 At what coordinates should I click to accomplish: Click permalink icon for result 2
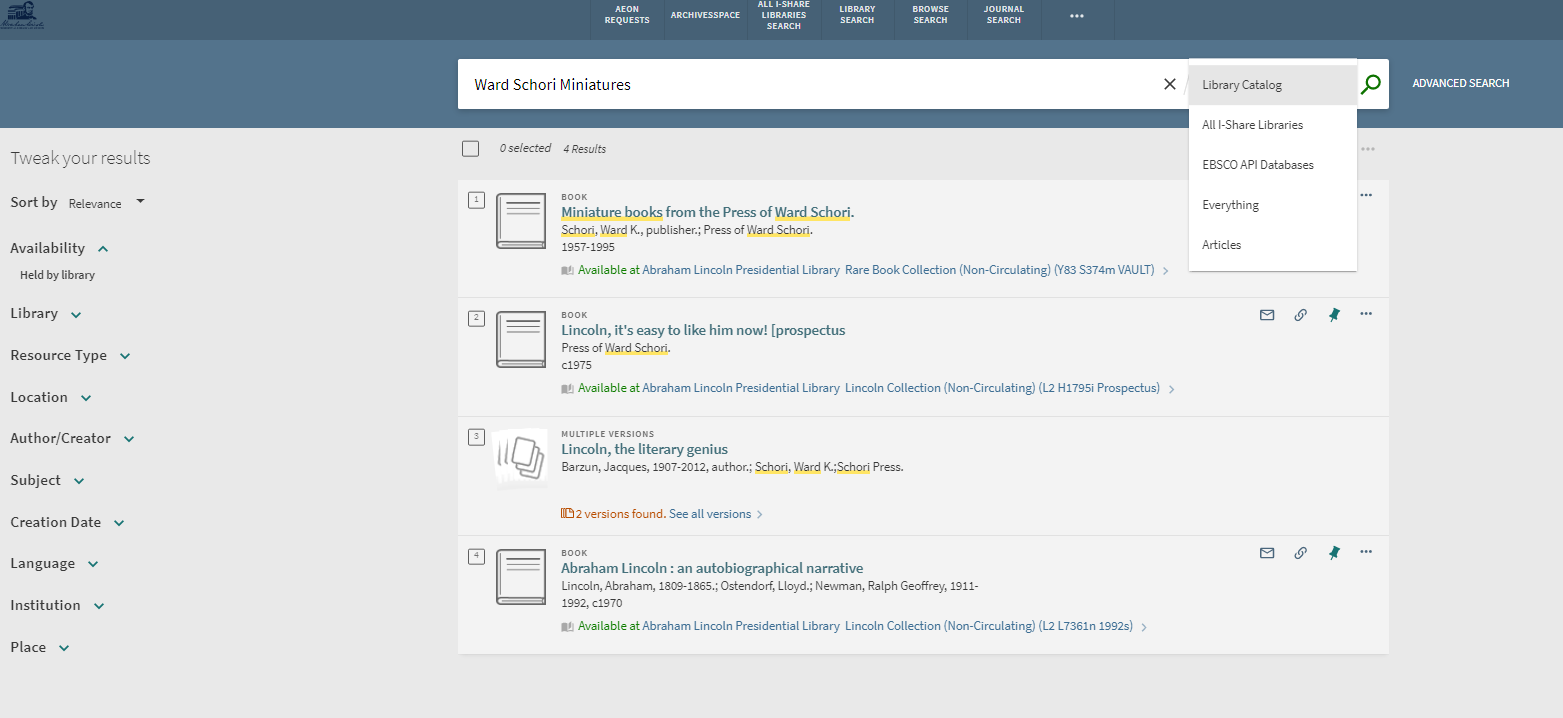point(1300,314)
